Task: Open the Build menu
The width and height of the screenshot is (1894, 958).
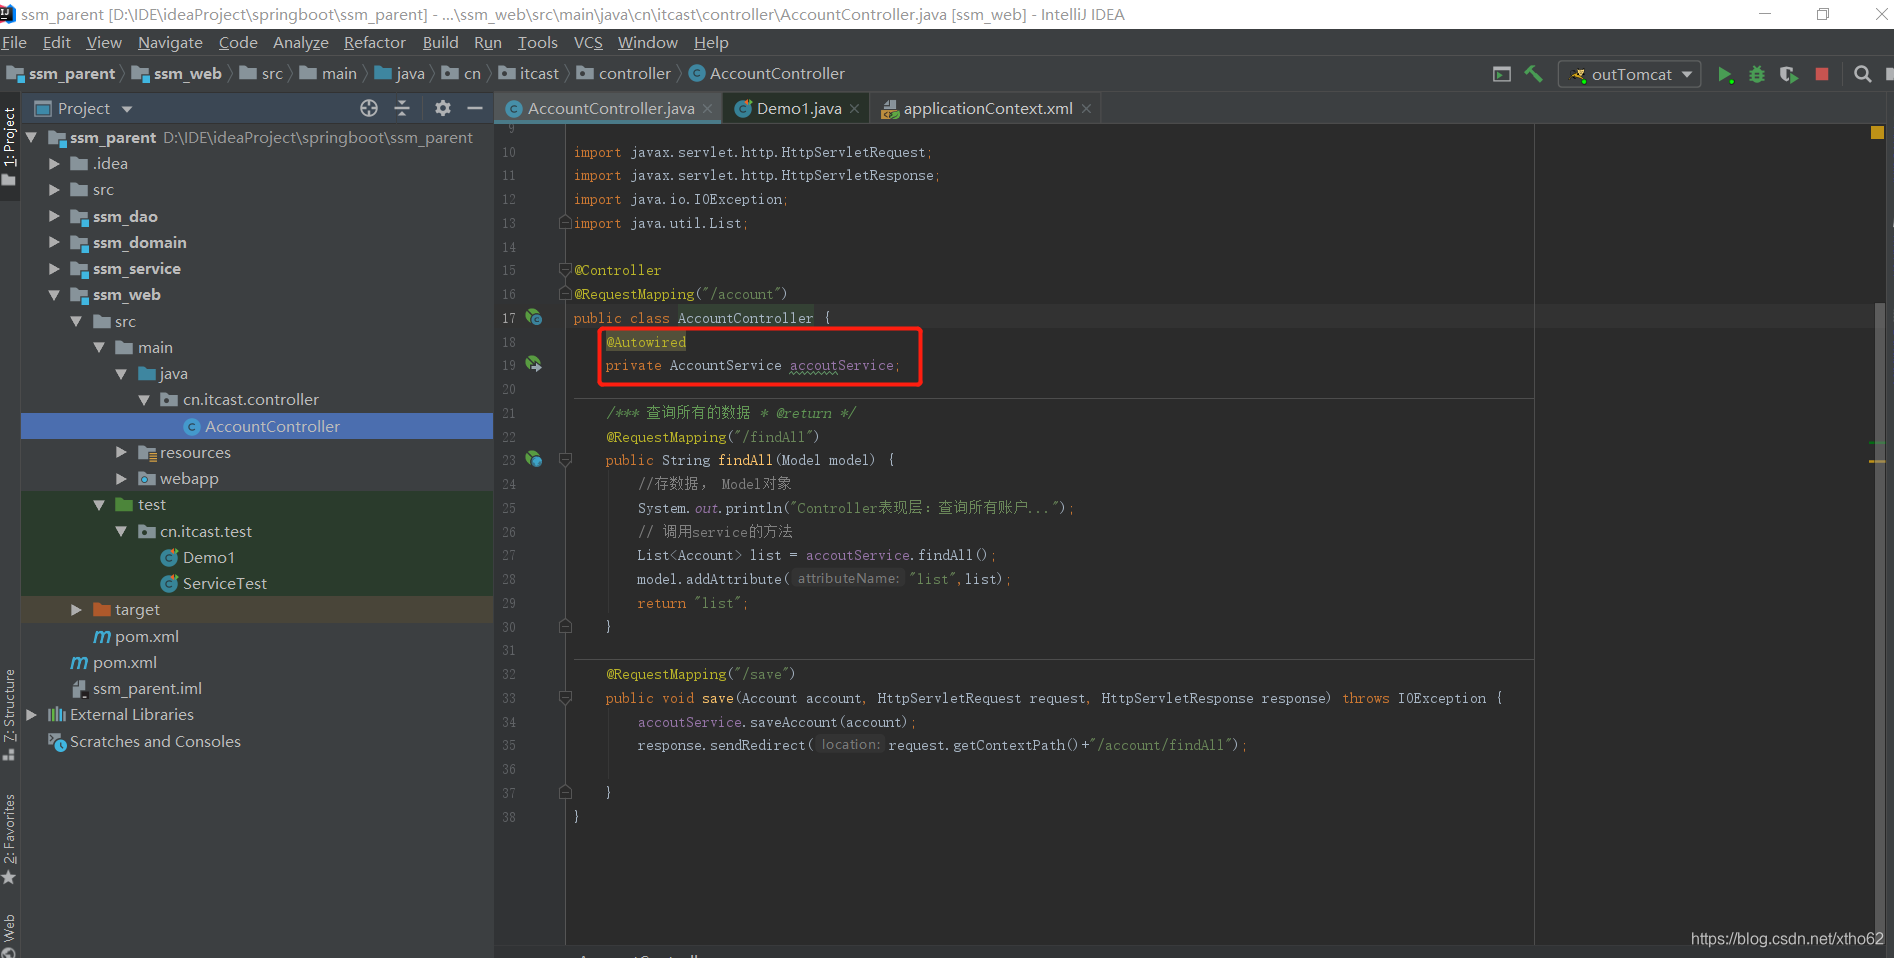Action: pyautogui.click(x=440, y=42)
